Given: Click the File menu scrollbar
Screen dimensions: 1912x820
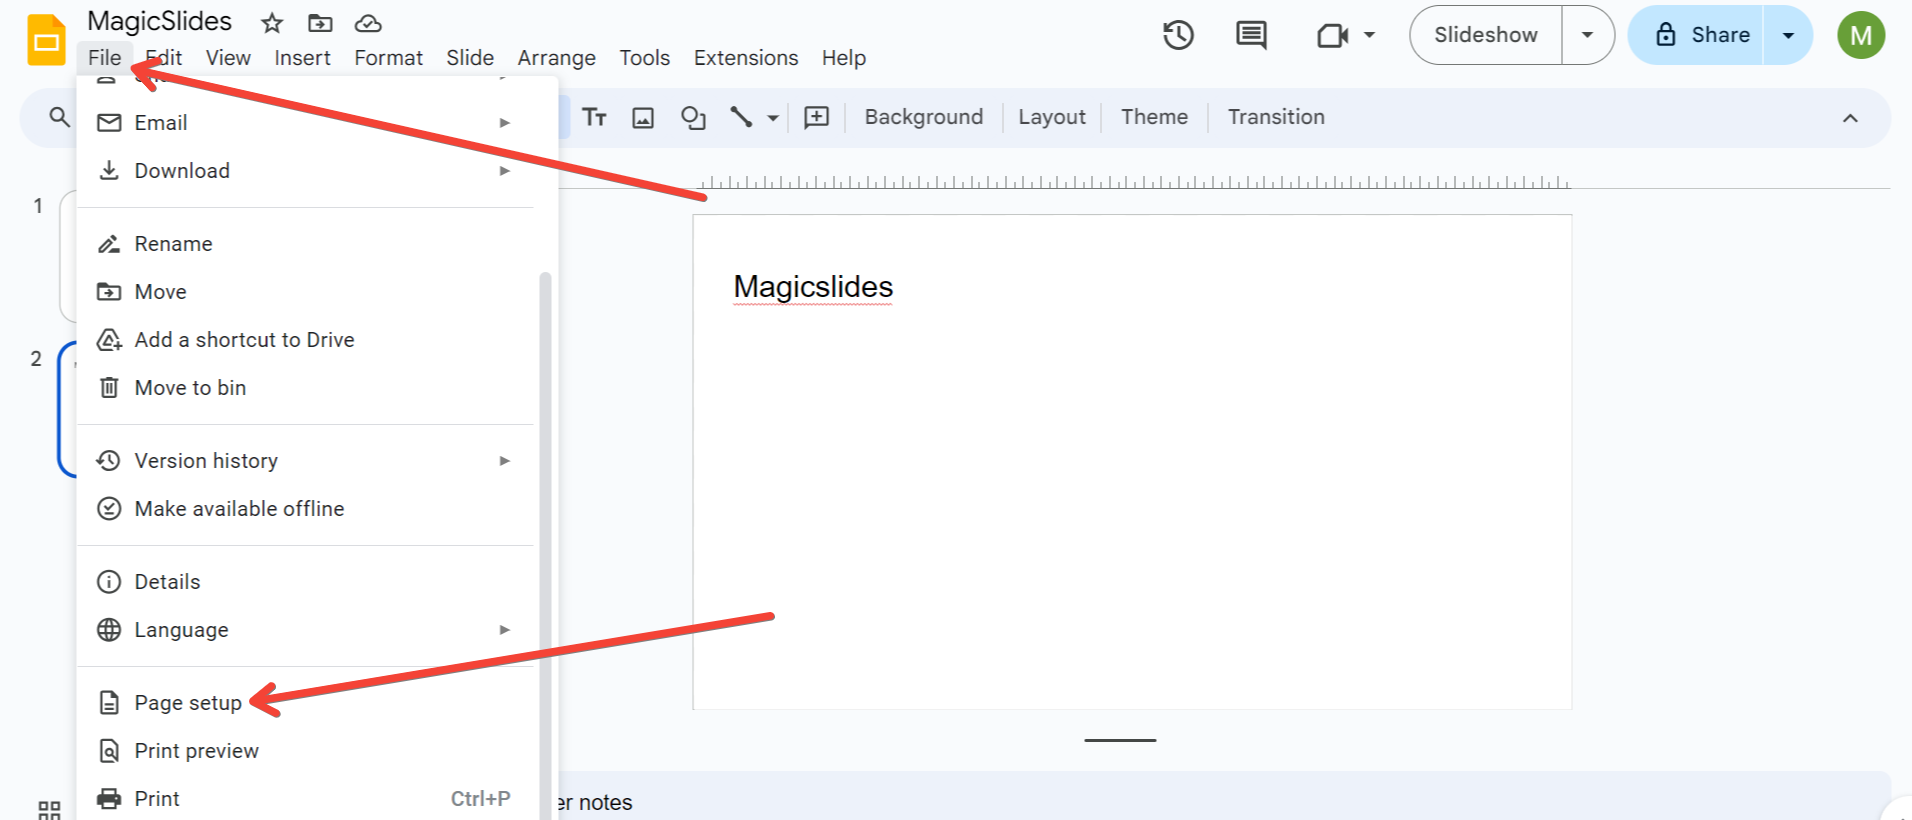Looking at the screenshot, I should point(545,545).
